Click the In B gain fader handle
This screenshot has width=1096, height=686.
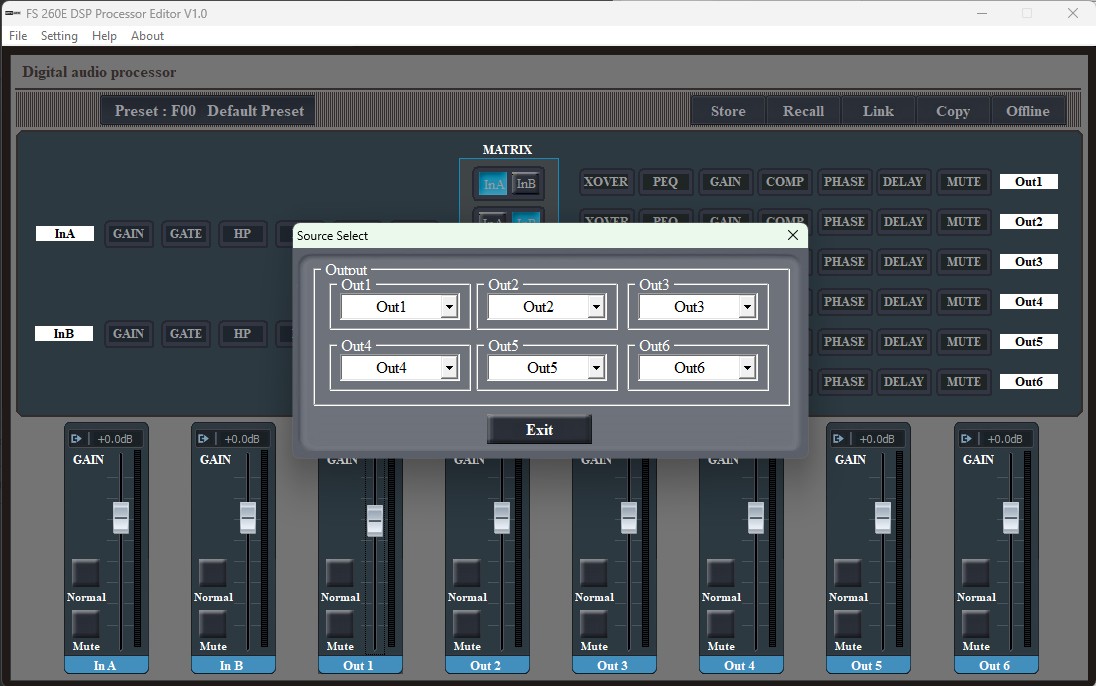(247, 517)
